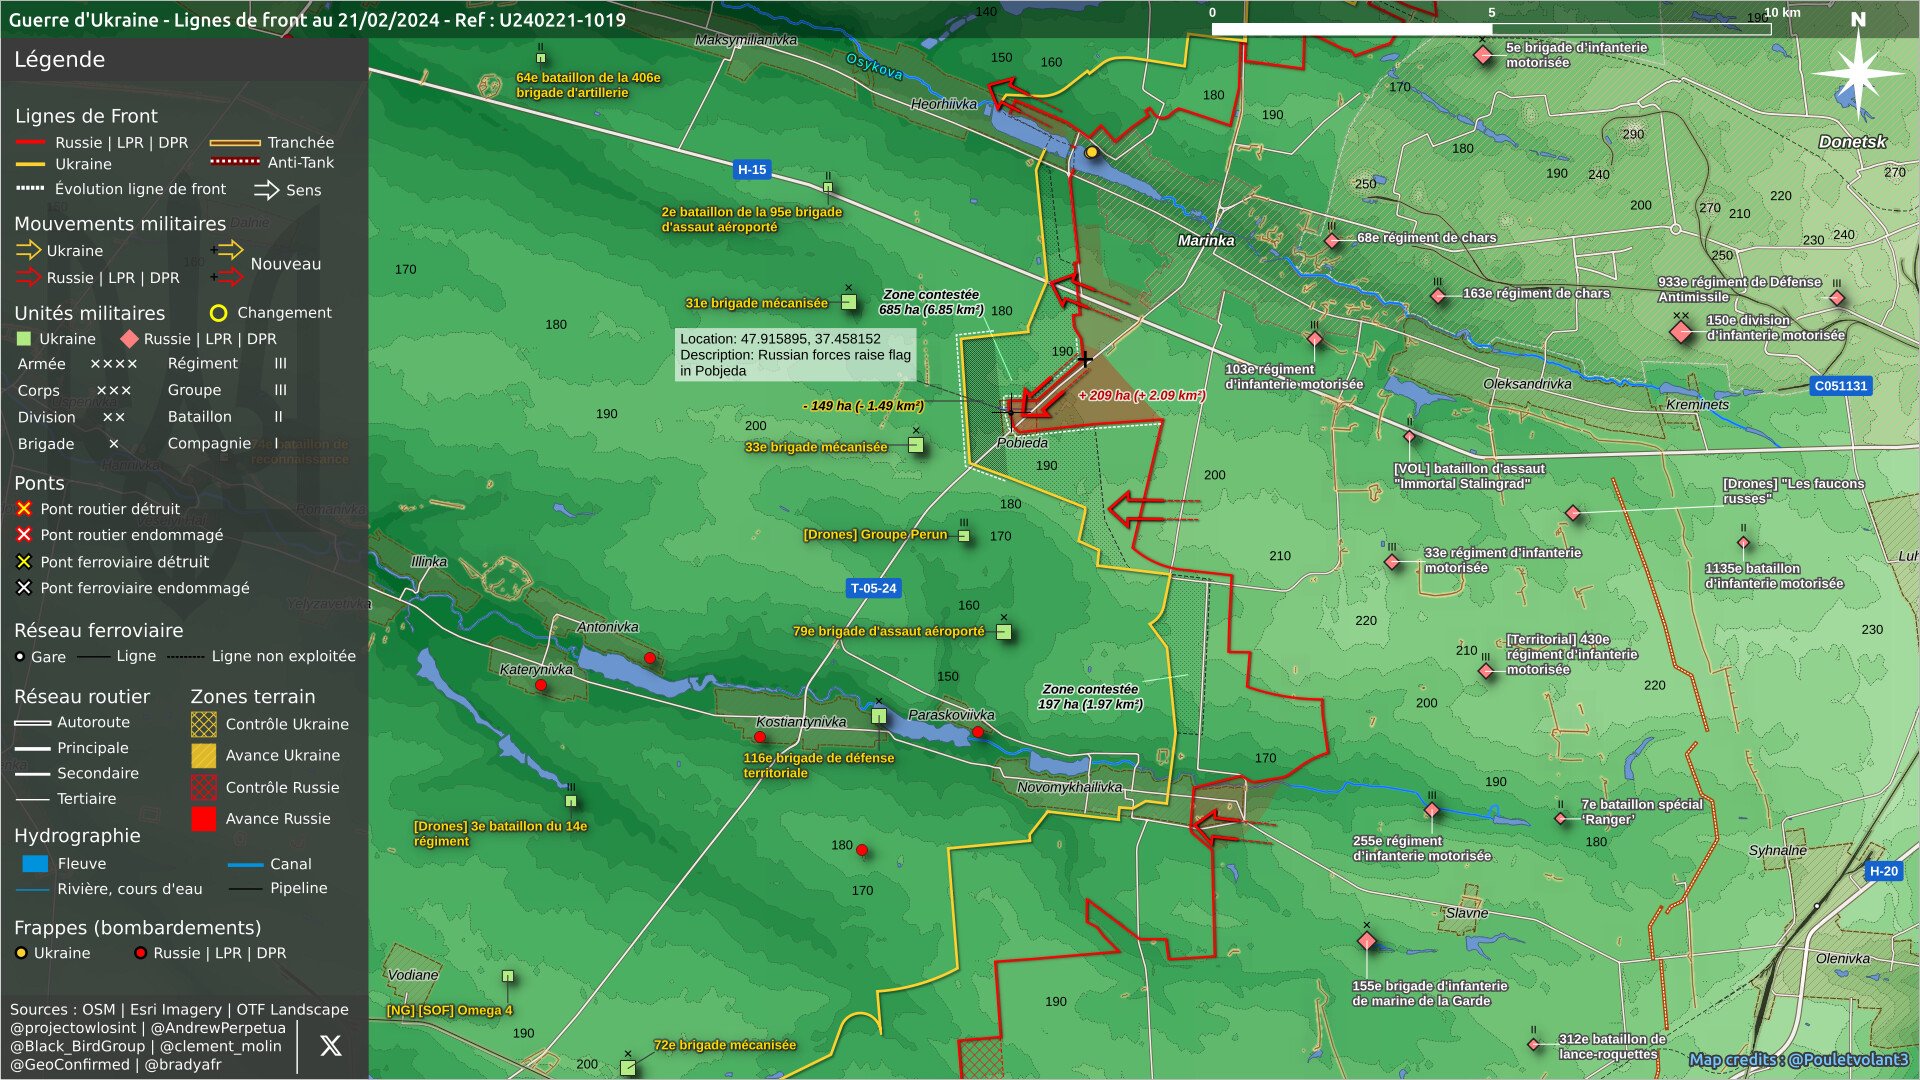
Task: Click the Avance Ukraine yellow swatch
Action: pyautogui.click(x=204, y=756)
